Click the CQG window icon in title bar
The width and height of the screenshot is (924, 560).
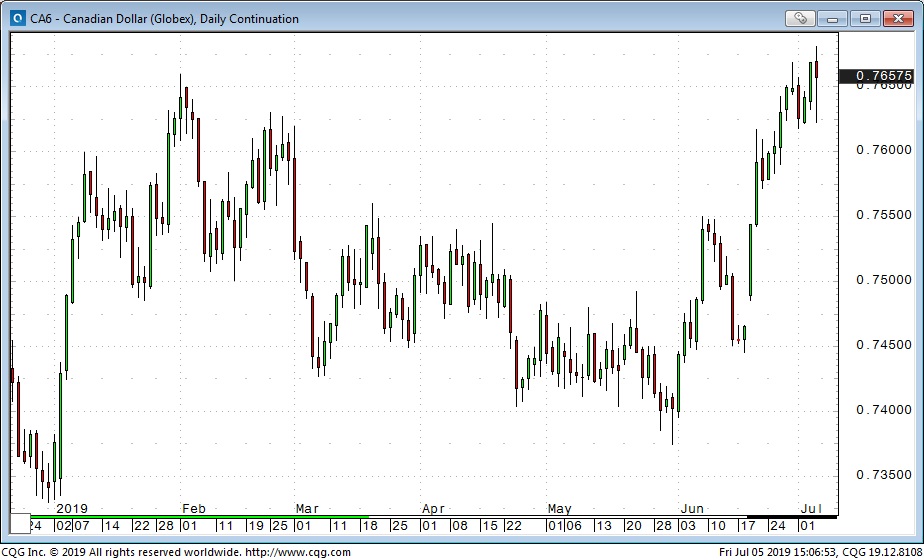click(19, 18)
